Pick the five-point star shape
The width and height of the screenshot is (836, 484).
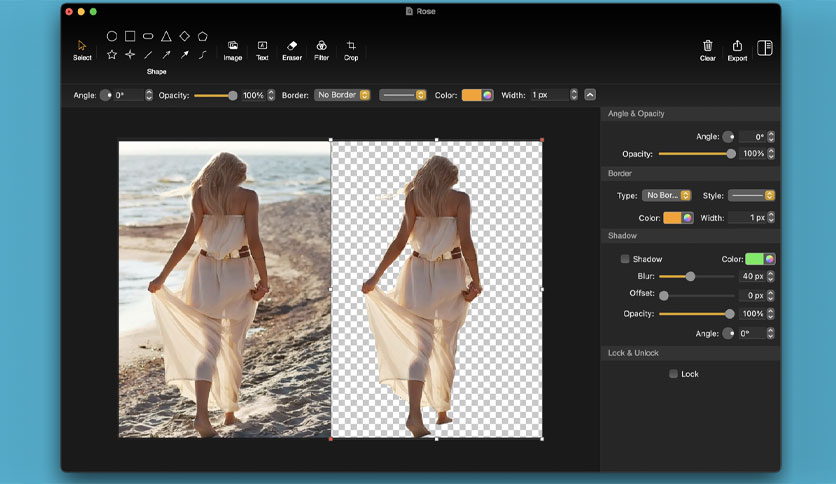[x=111, y=54]
